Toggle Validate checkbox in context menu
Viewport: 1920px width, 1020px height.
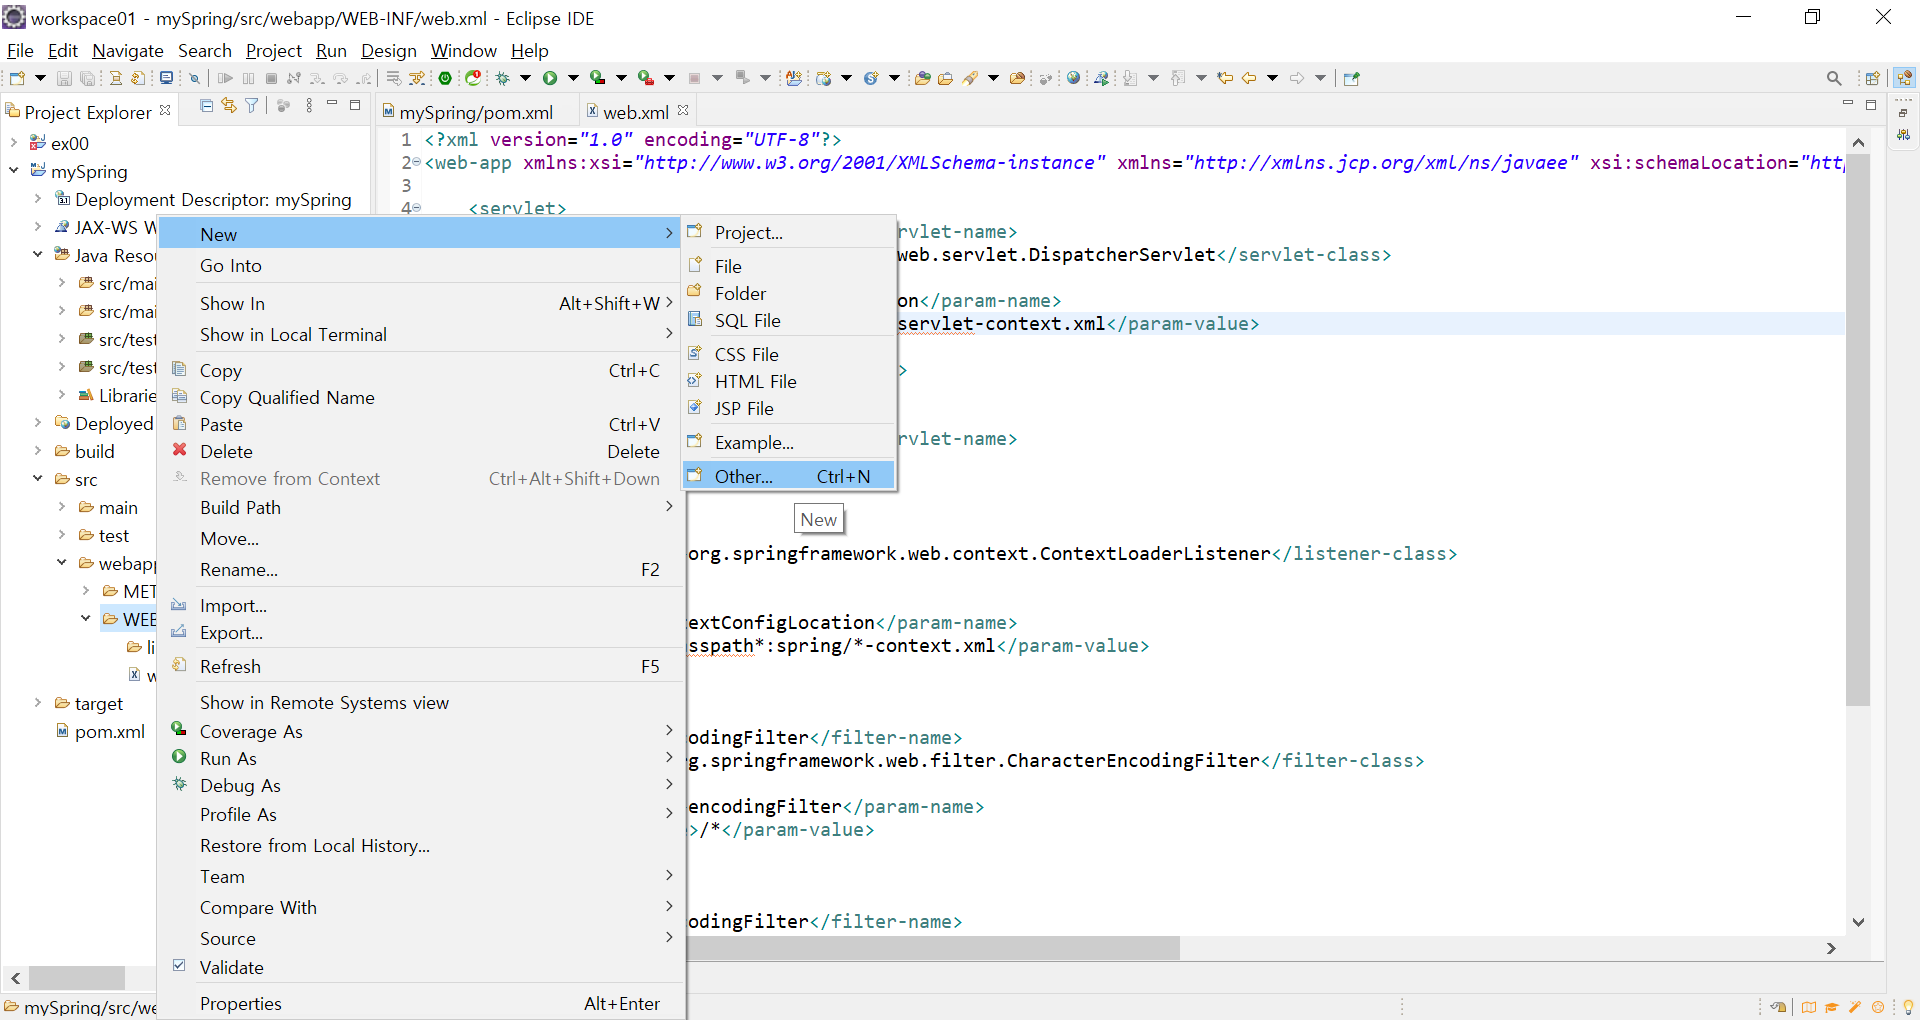[x=179, y=966]
